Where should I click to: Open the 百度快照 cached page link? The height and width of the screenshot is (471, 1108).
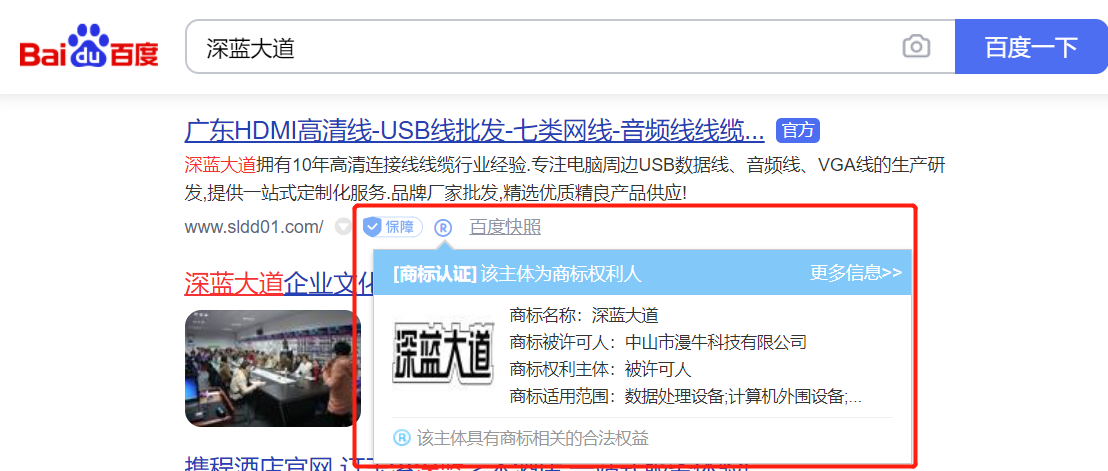tap(505, 227)
